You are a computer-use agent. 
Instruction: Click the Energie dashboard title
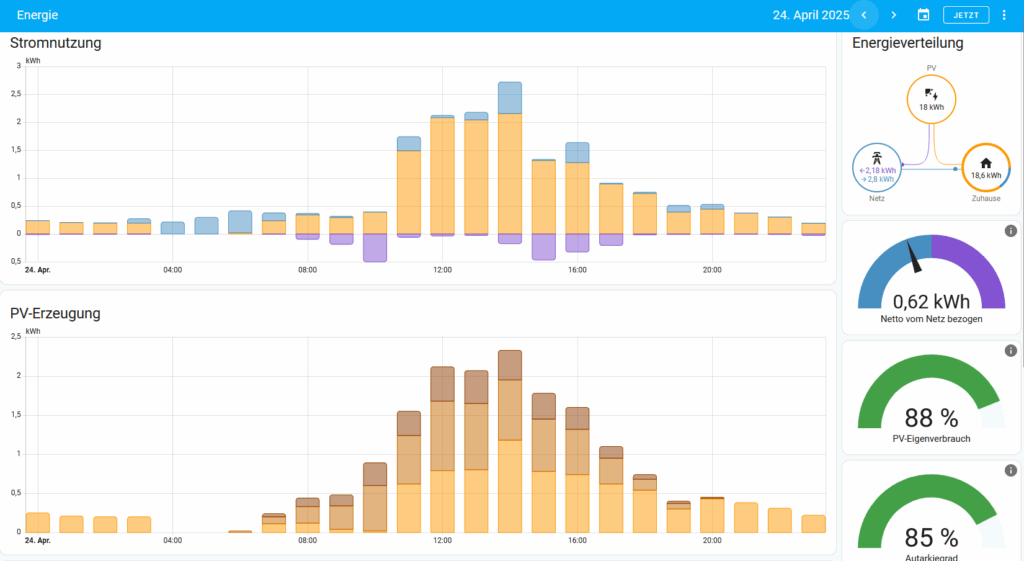pos(37,15)
